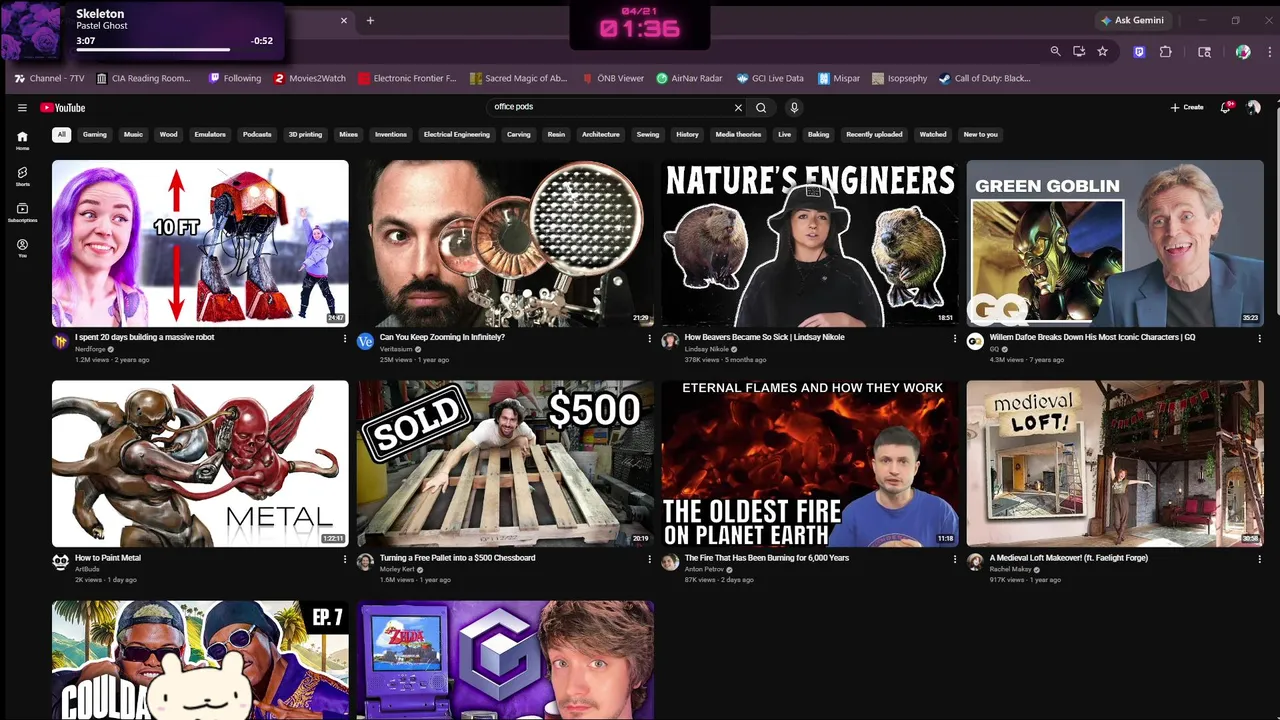Click the YouTube logo
1280x720 pixels.
coord(63,108)
